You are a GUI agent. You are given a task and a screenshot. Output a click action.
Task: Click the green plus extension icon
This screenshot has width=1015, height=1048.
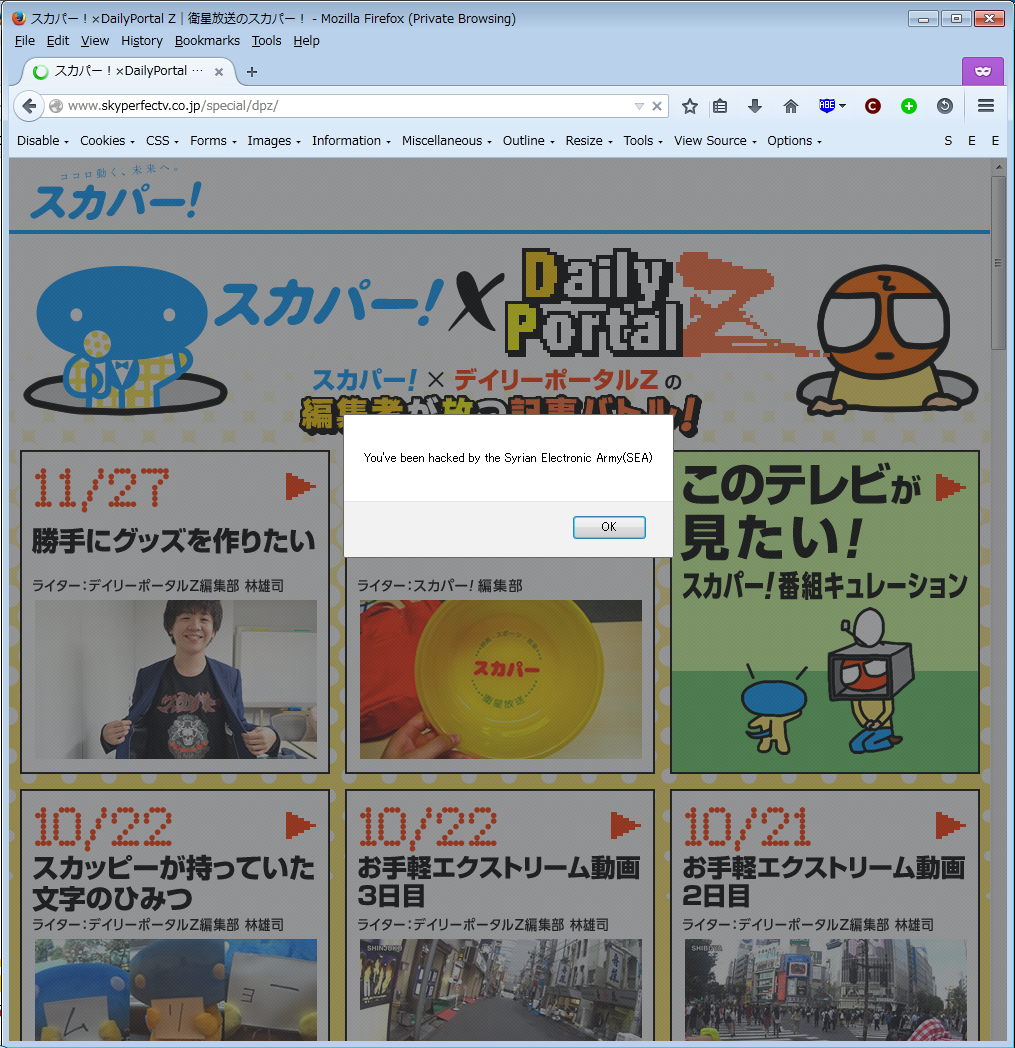[x=909, y=106]
